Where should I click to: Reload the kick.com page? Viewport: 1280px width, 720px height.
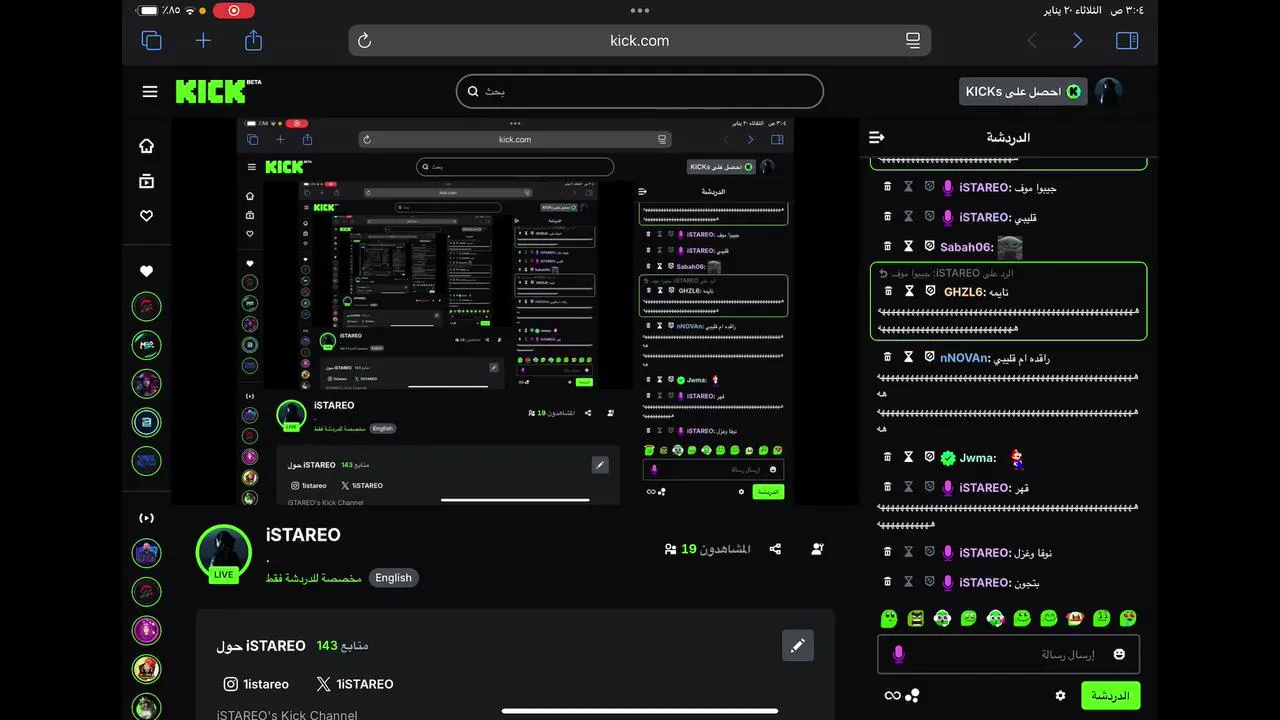click(x=364, y=40)
